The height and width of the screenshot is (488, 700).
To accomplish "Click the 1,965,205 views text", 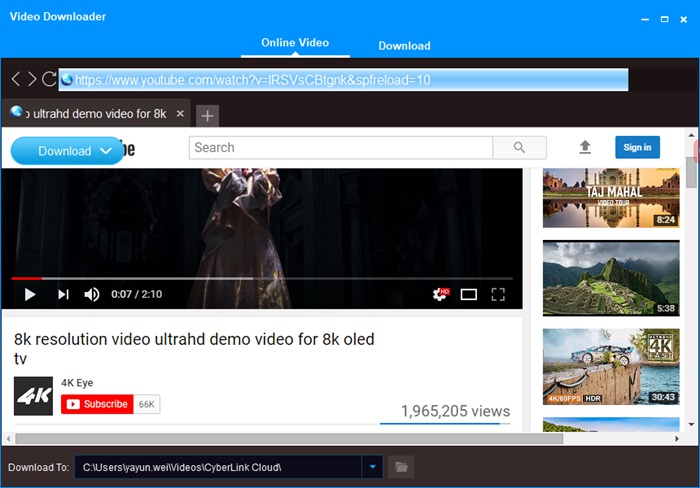I will click(455, 411).
